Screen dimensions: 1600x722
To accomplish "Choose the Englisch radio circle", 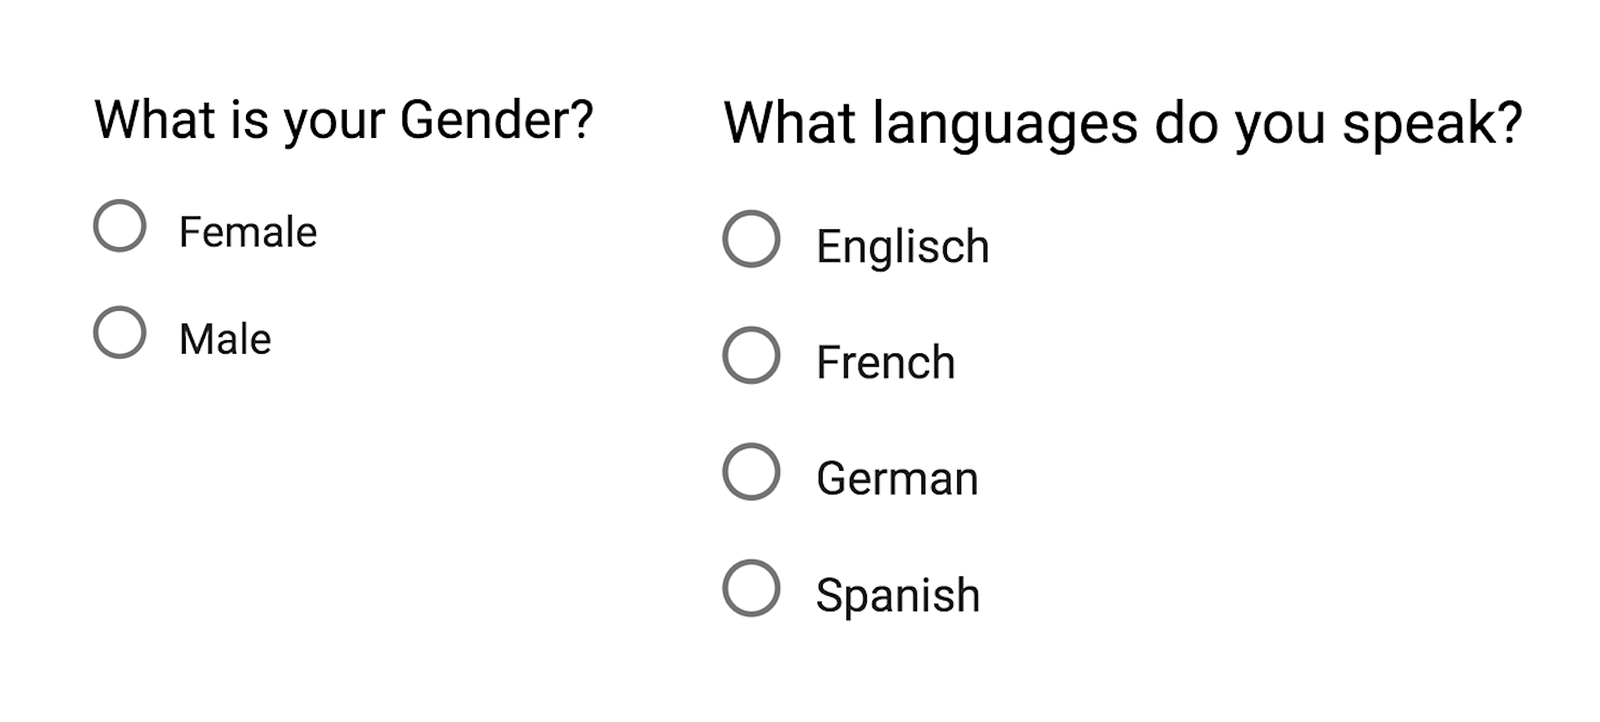I will [751, 239].
